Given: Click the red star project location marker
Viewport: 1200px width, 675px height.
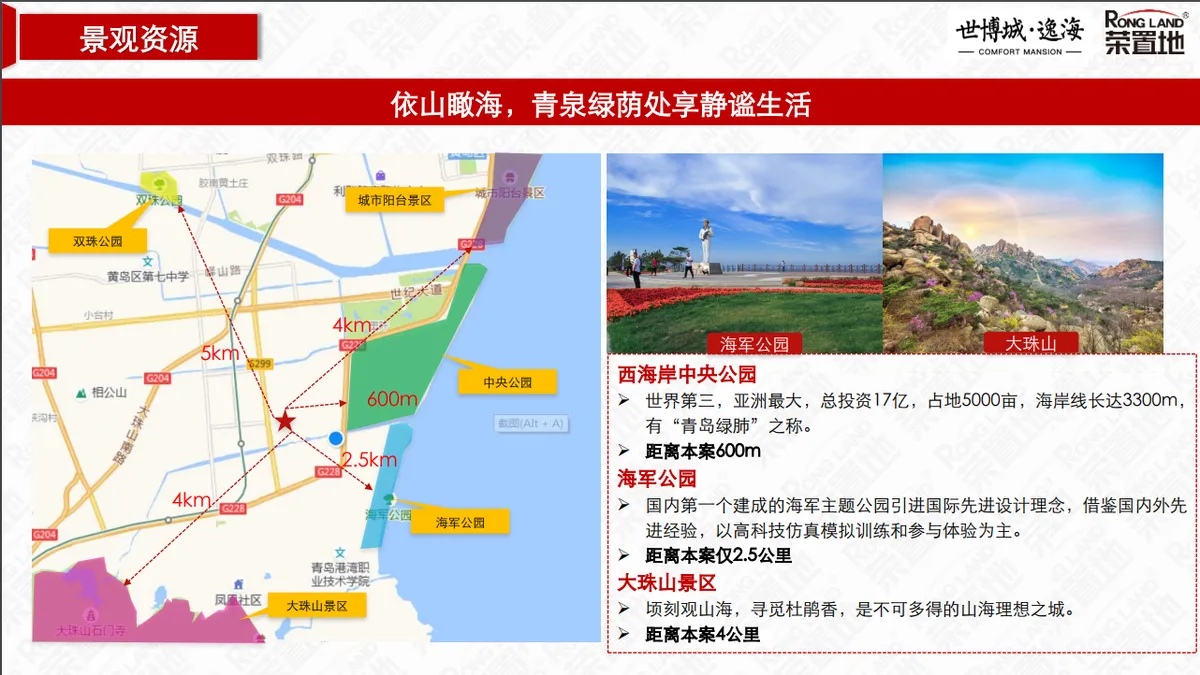Looking at the screenshot, I should (x=286, y=421).
